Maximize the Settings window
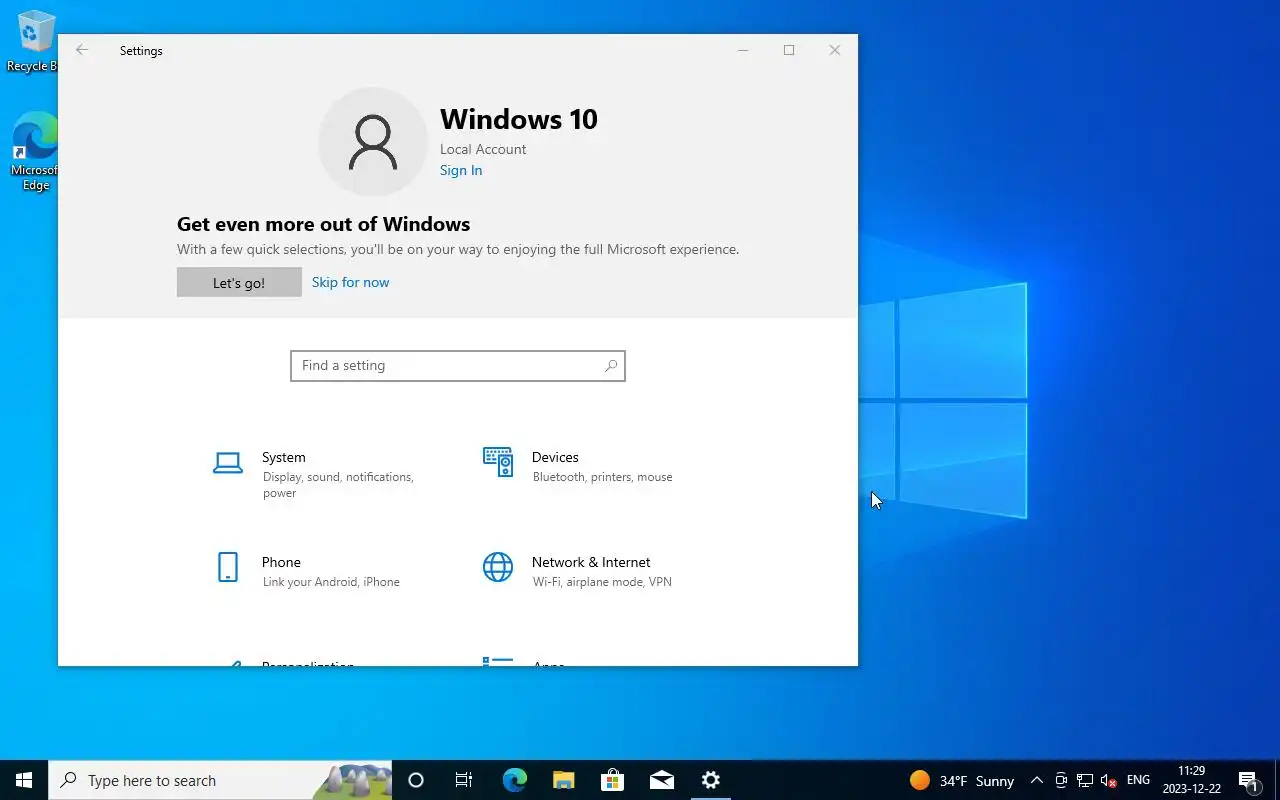This screenshot has width=1280, height=800. click(789, 50)
